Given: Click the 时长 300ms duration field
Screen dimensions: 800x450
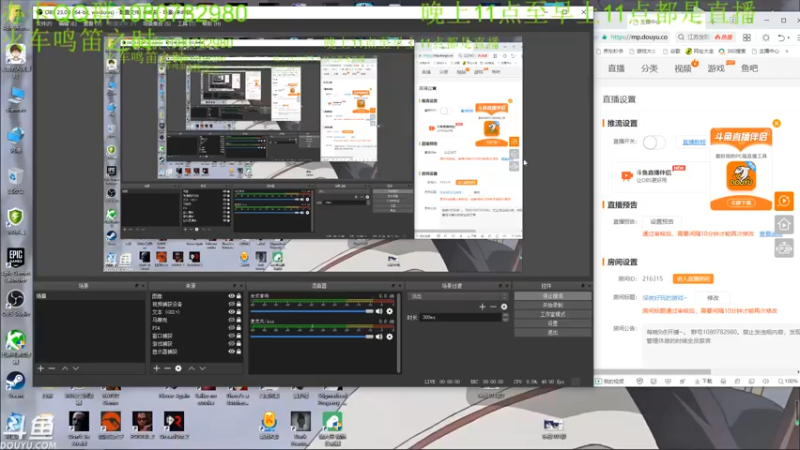Looking at the screenshot, I should [x=460, y=317].
